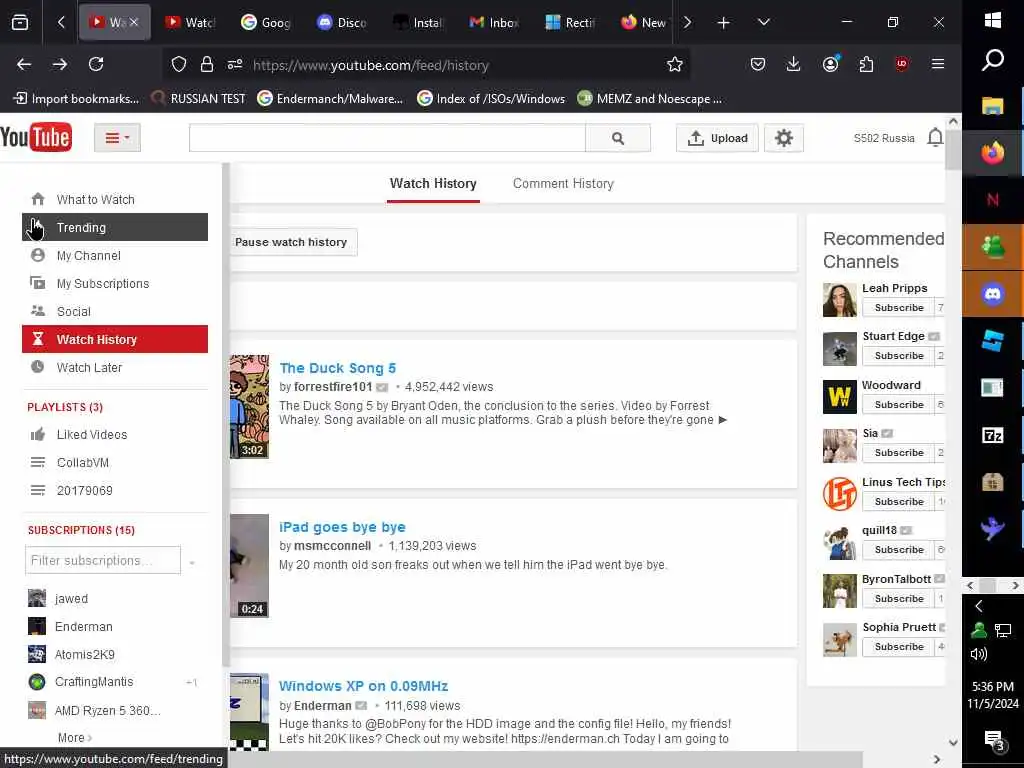Open the notifications bell
This screenshot has height=768, width=1024.
935,138
